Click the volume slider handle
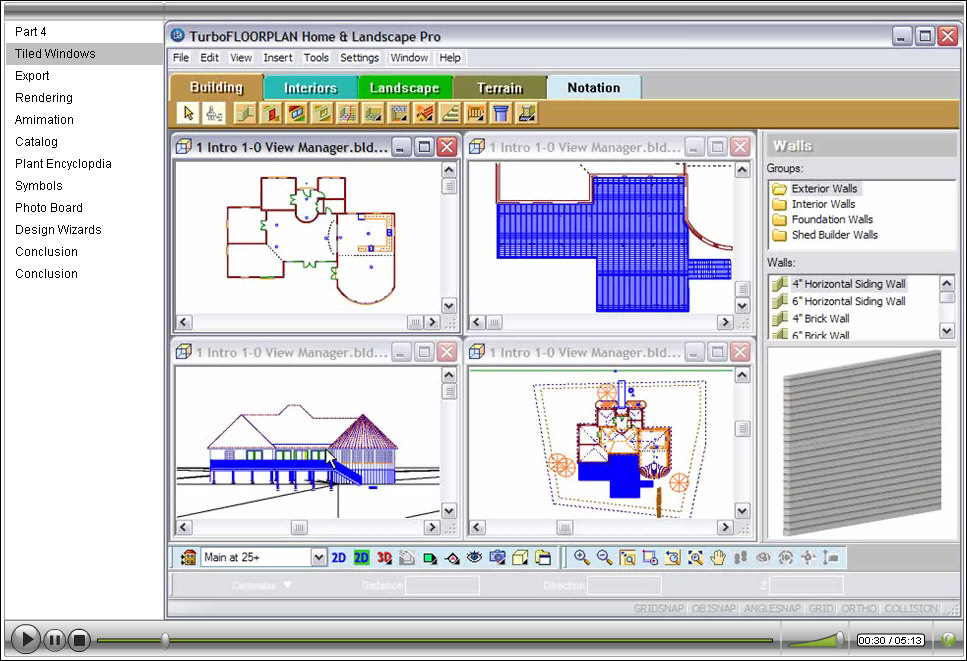Image resolution: width=967 pixels, height=661 pixels. pyautogui.click(x=839, y=639)
